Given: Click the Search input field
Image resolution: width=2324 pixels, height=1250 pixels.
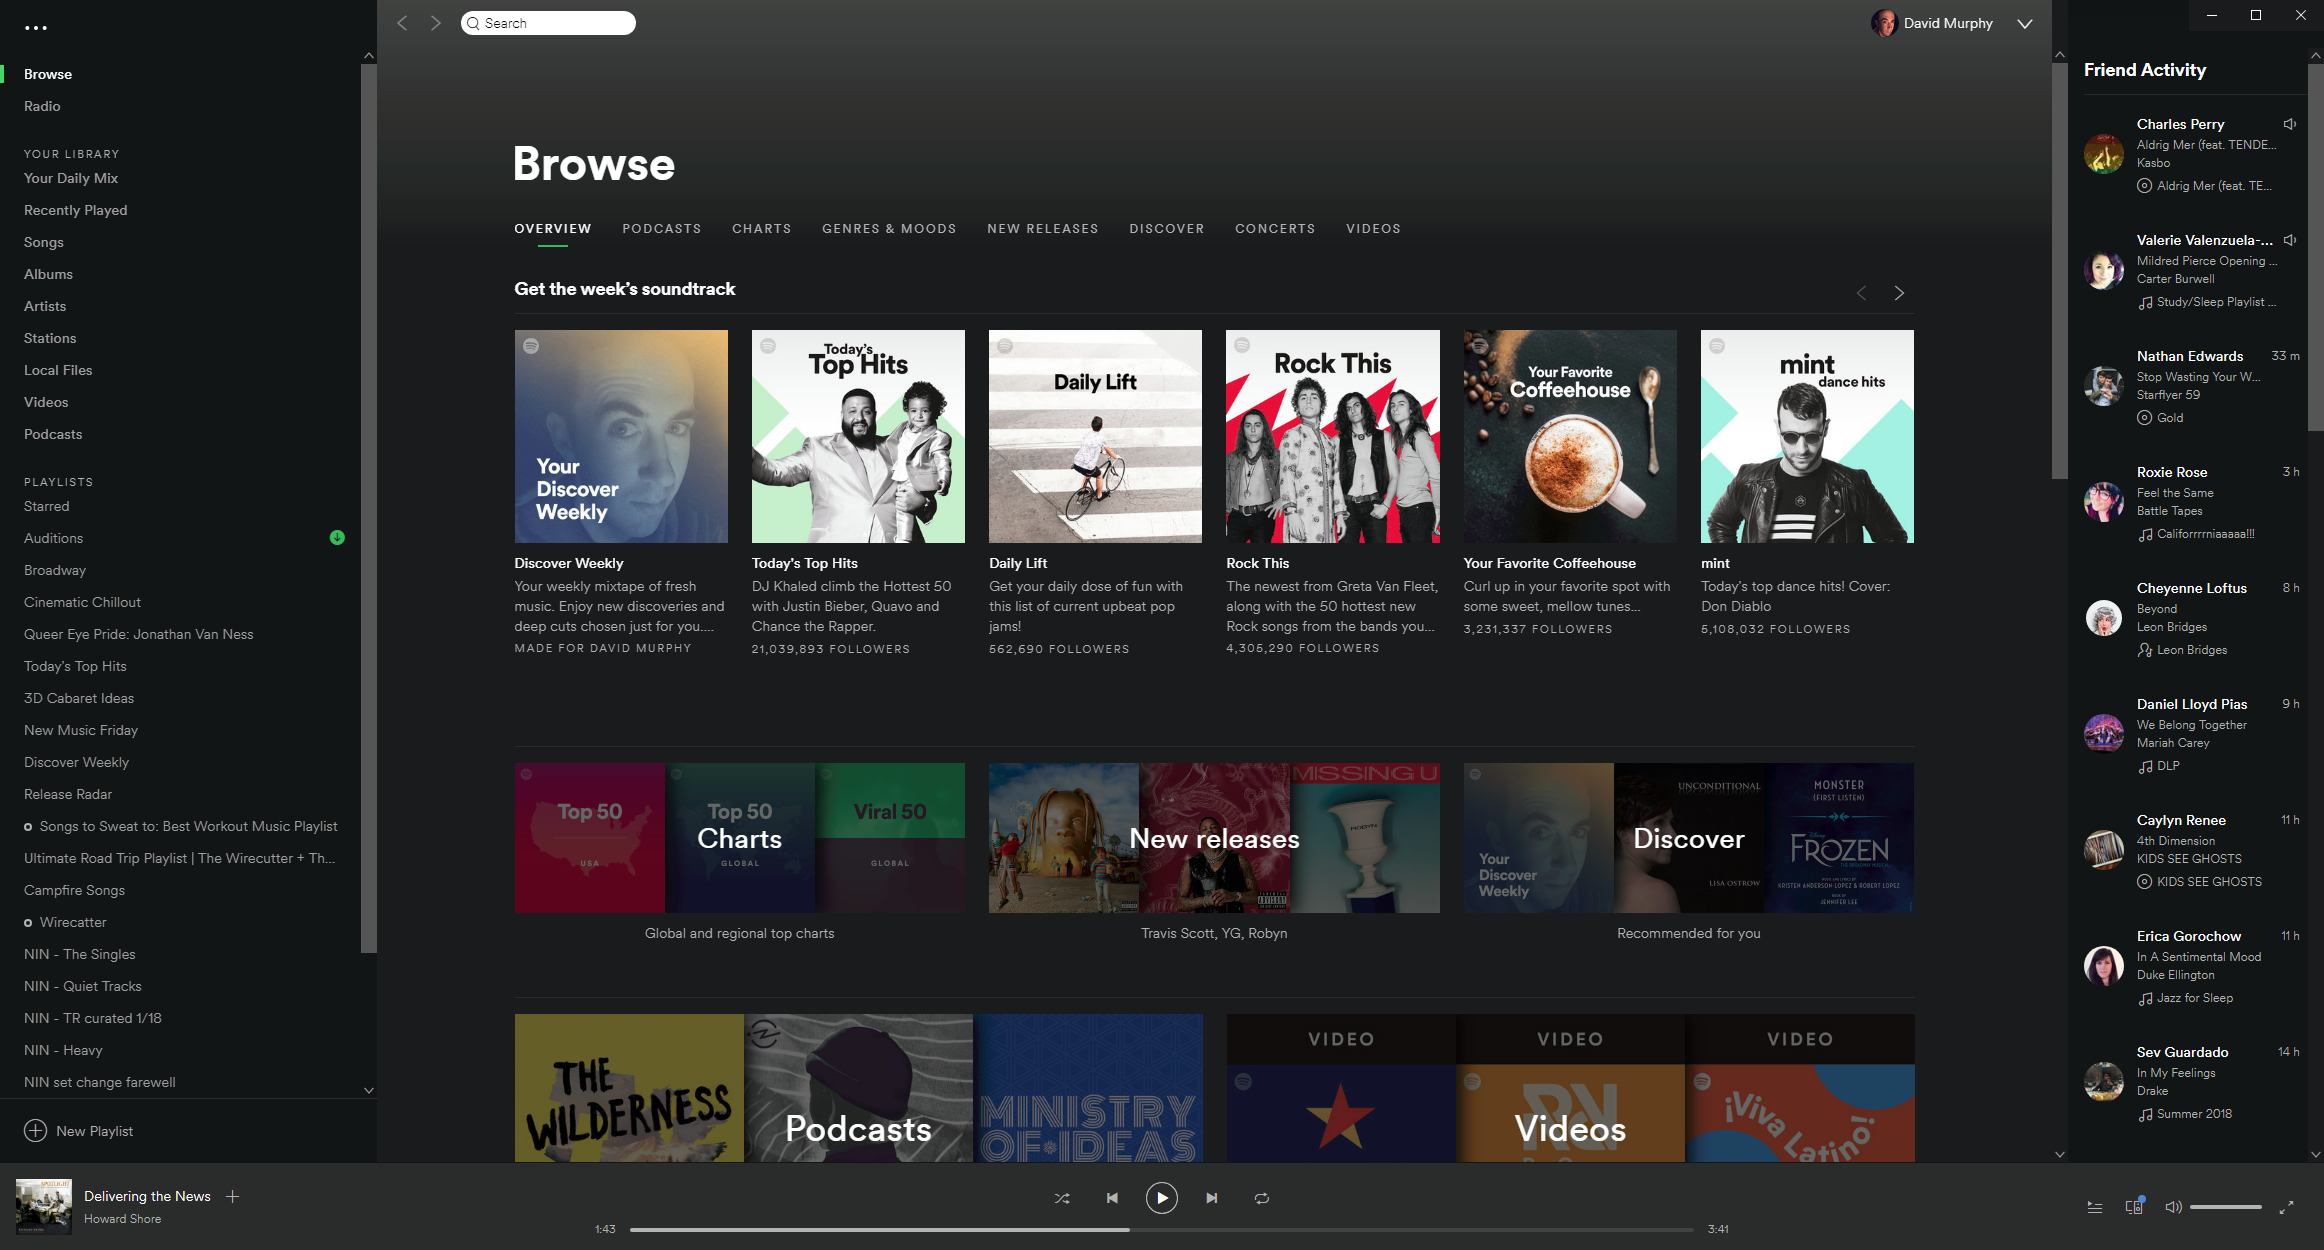Looking at the screenshot, I should [548, 23].
